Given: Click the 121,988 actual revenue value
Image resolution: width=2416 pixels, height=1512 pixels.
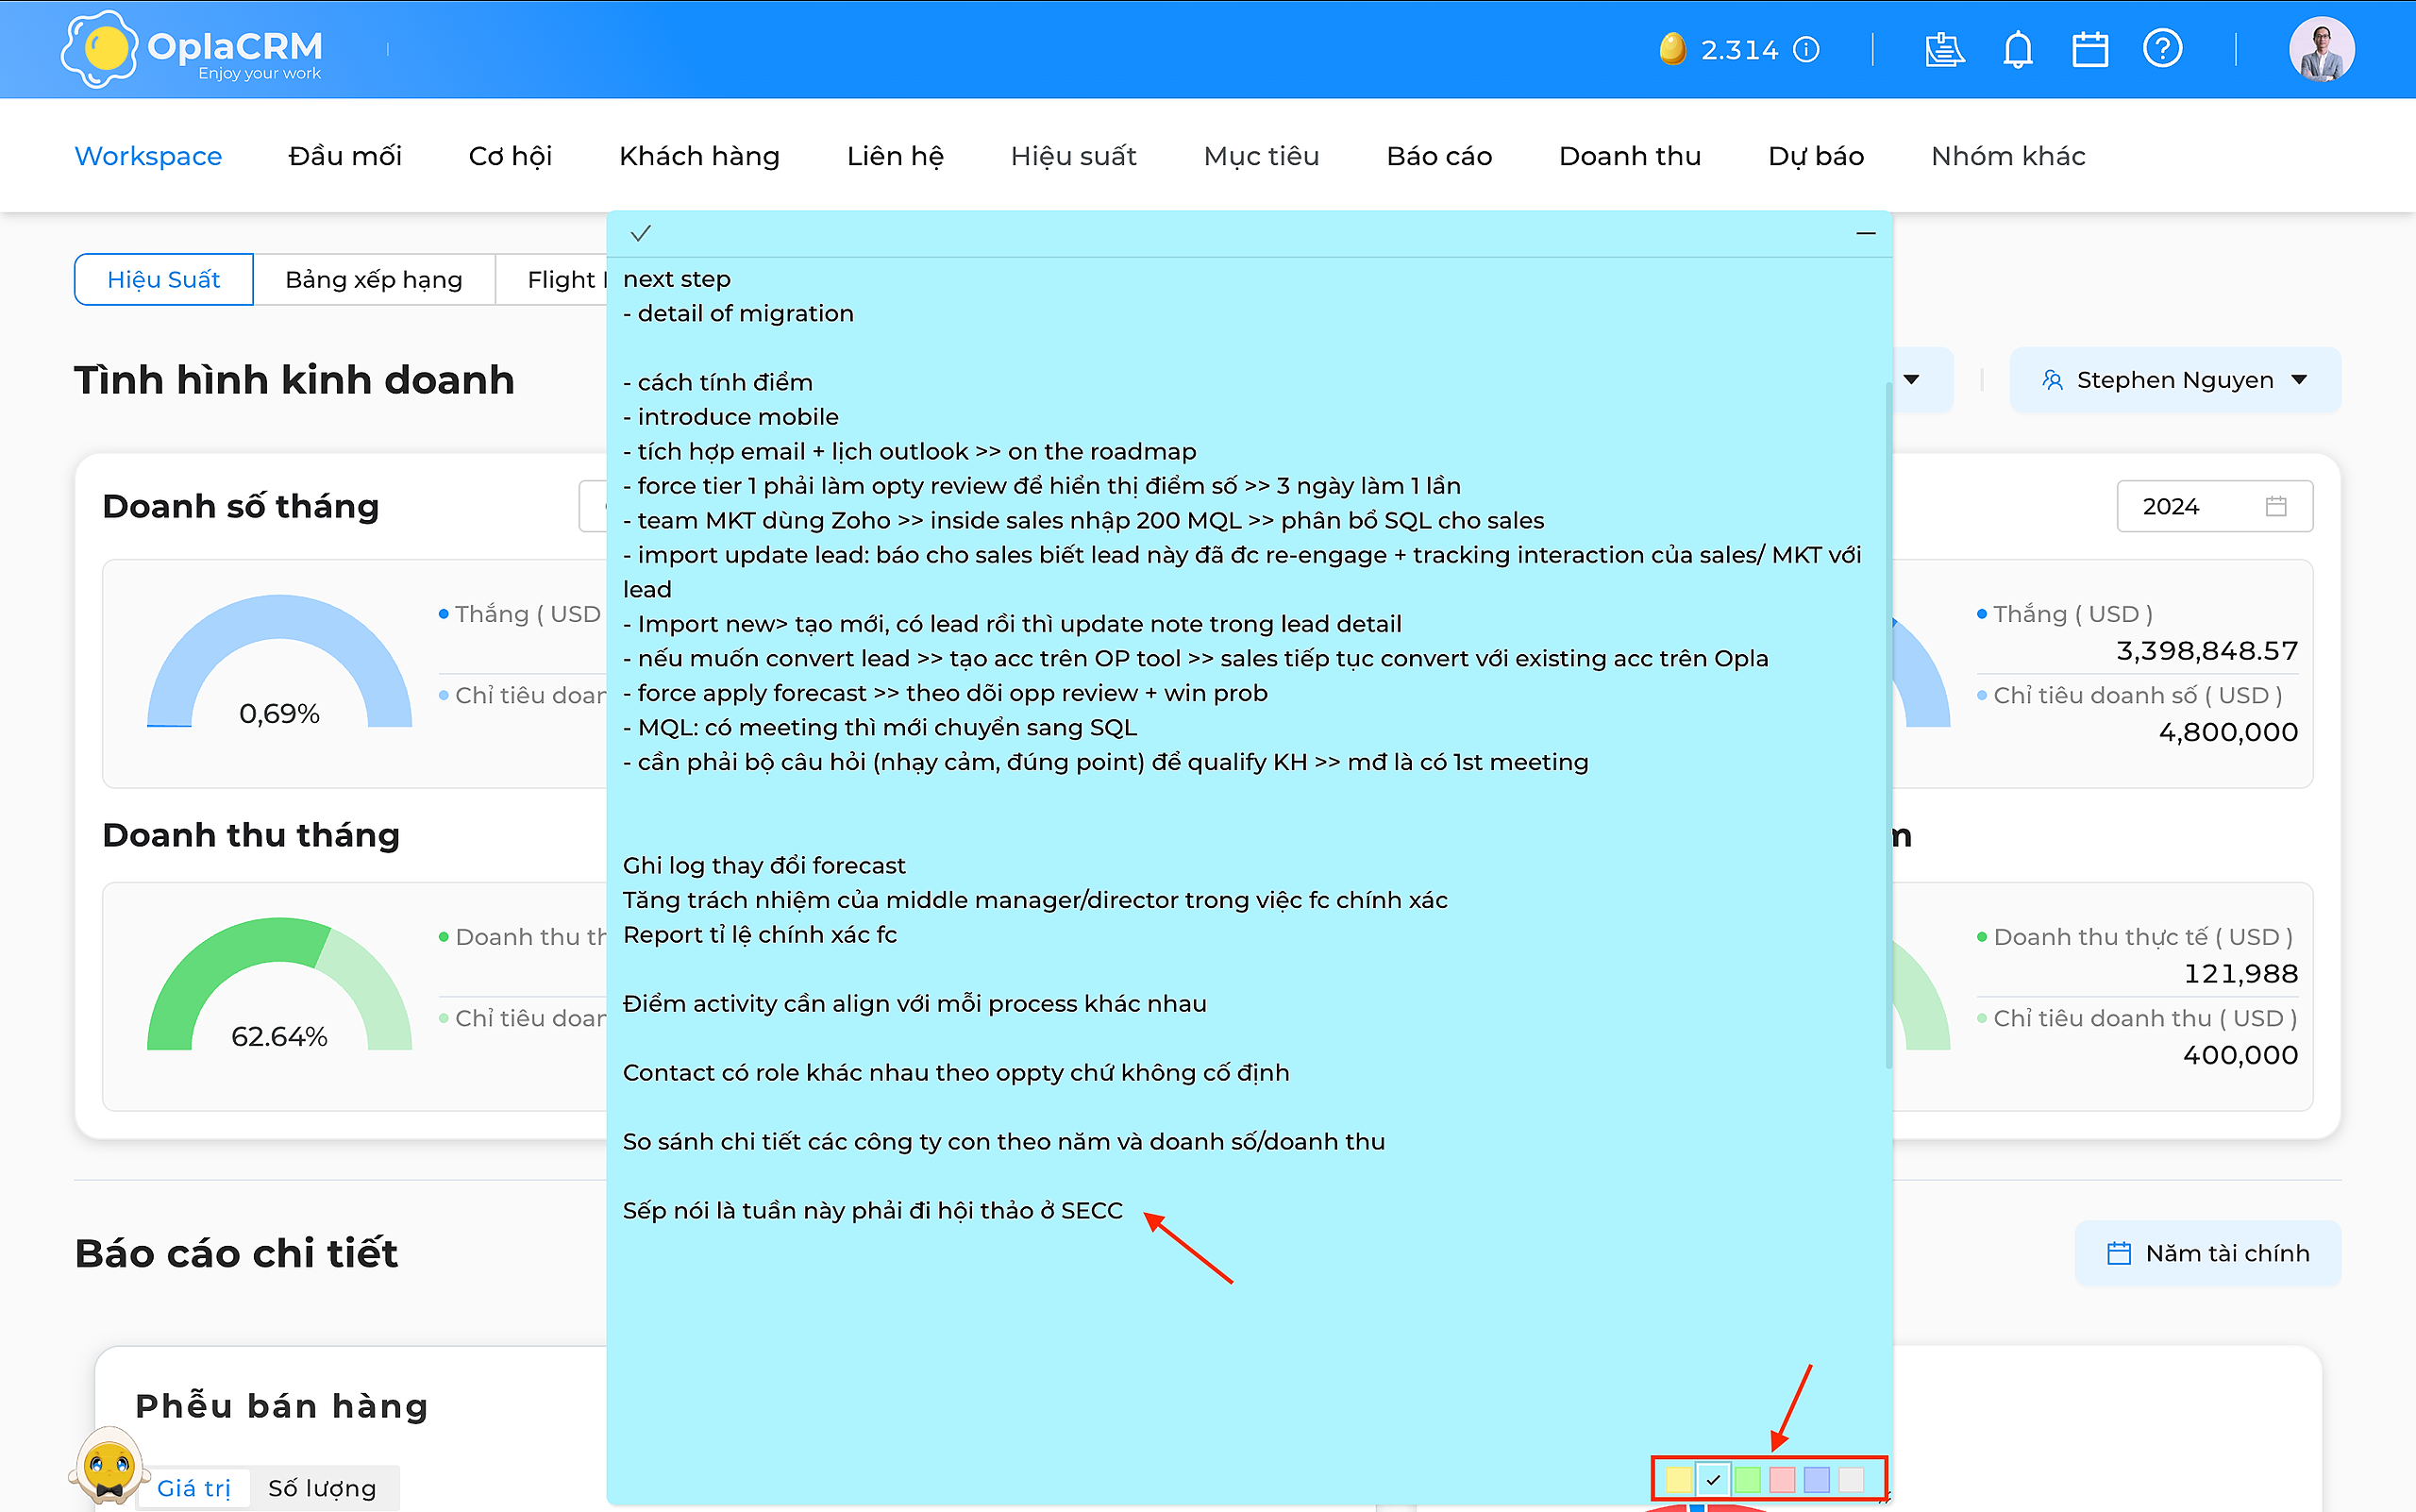Looking at the screenshot, I should (x=2241, y=974).
